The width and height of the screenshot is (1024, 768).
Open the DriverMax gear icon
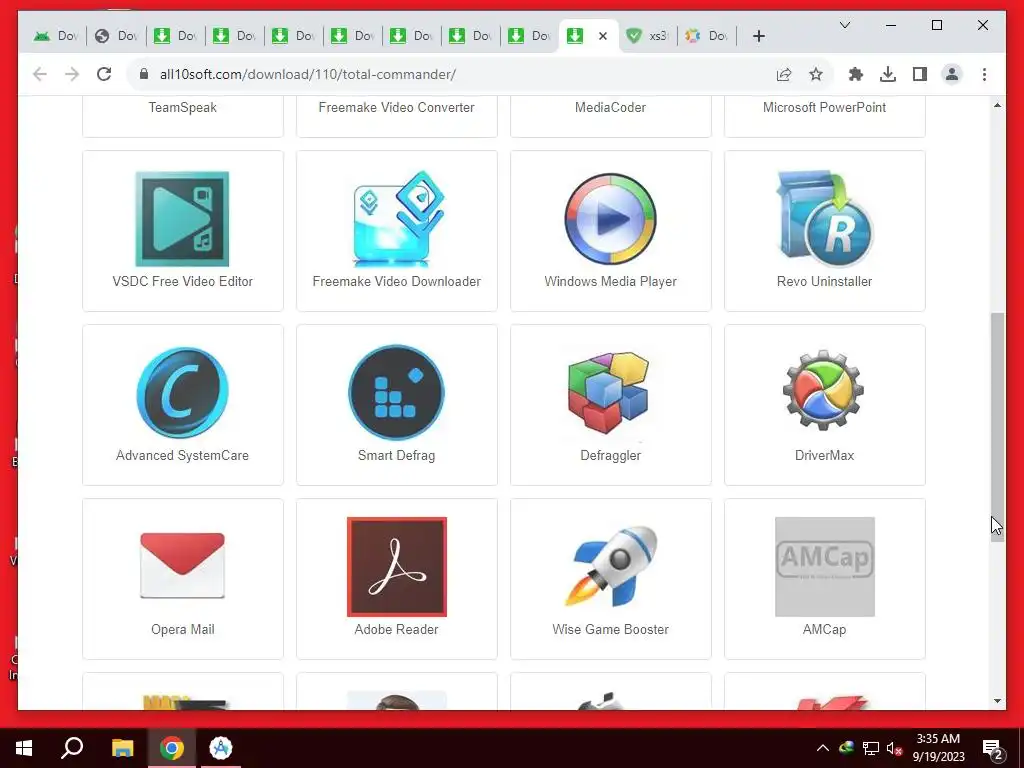pyautogui.click(x=824, y=390)
